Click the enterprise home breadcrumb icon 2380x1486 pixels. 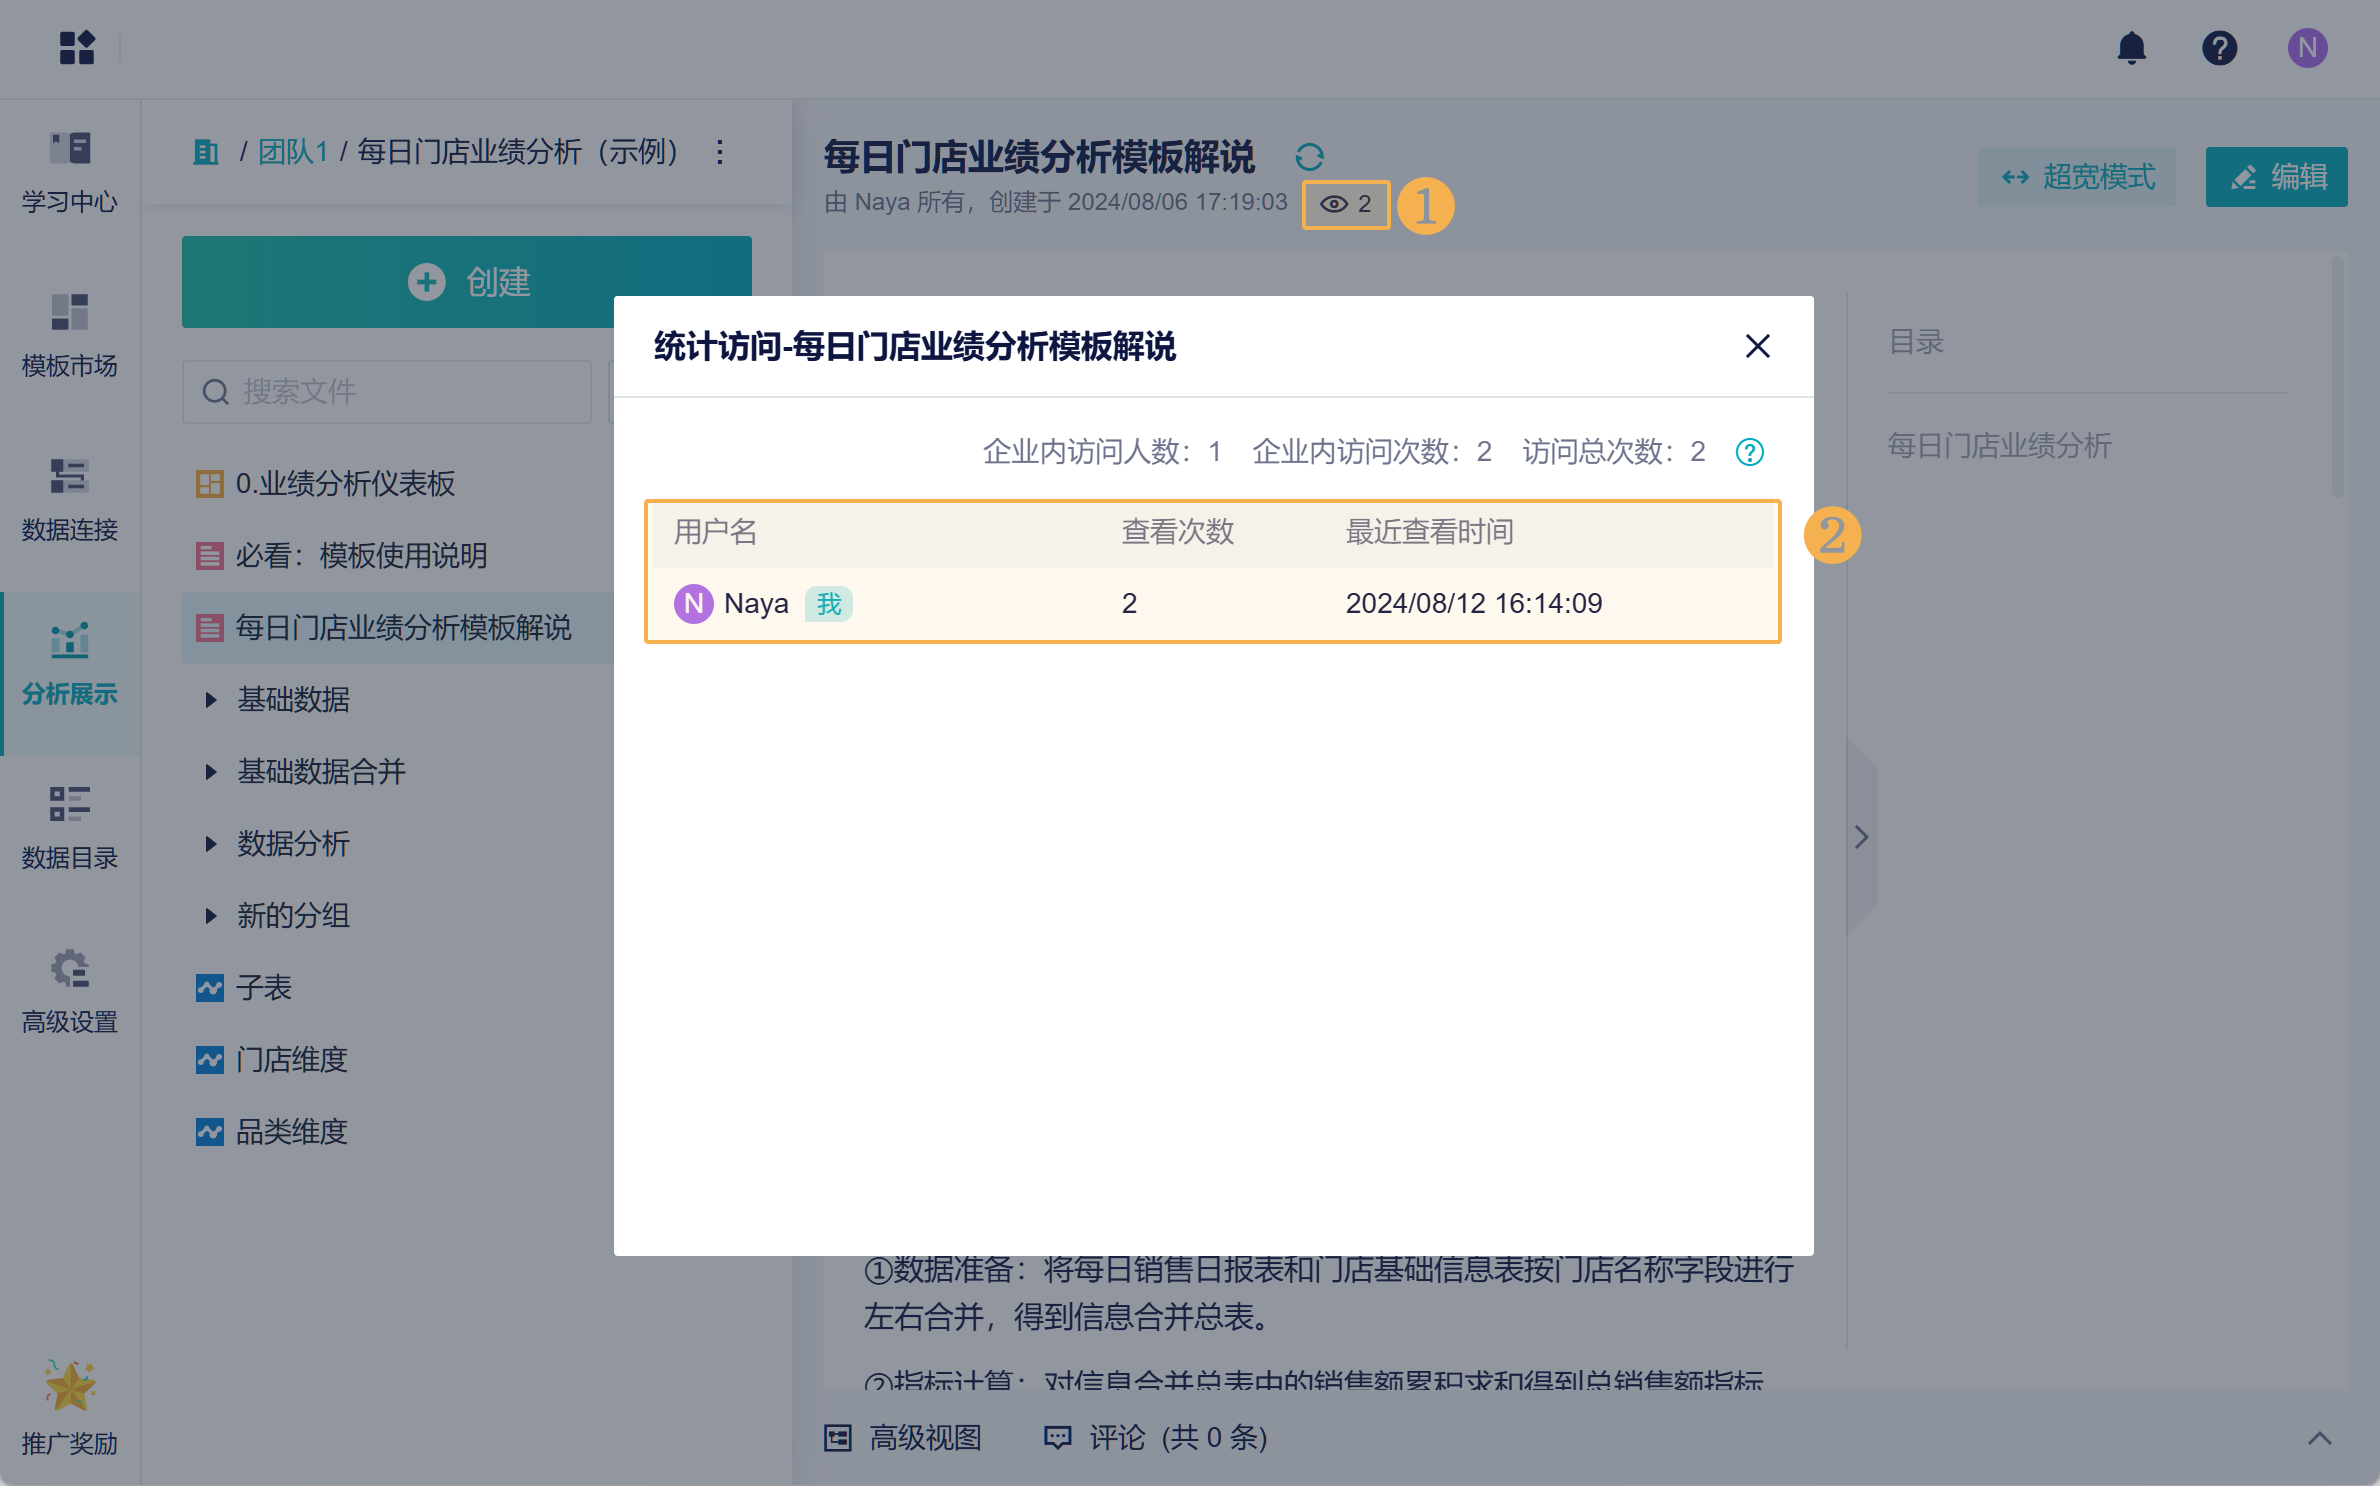point(206,152)
